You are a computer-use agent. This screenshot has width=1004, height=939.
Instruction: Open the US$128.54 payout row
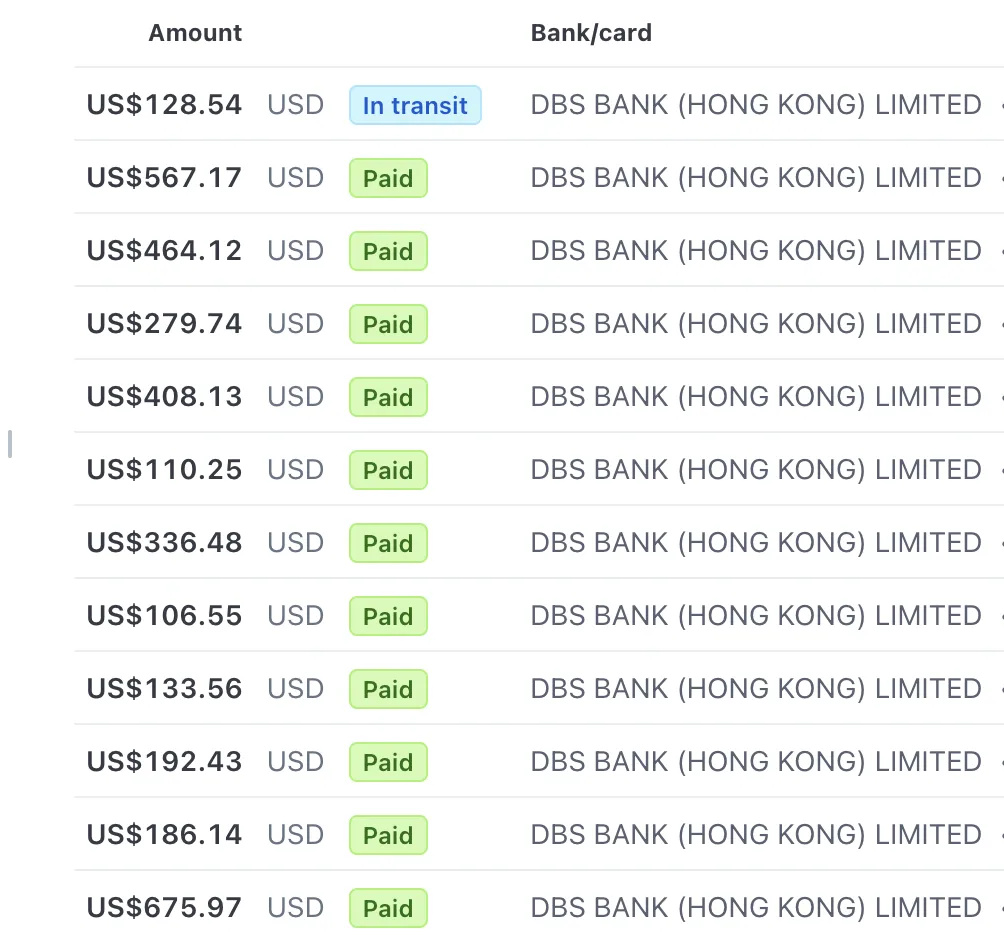pyautogui.click(x=538, y=104)
